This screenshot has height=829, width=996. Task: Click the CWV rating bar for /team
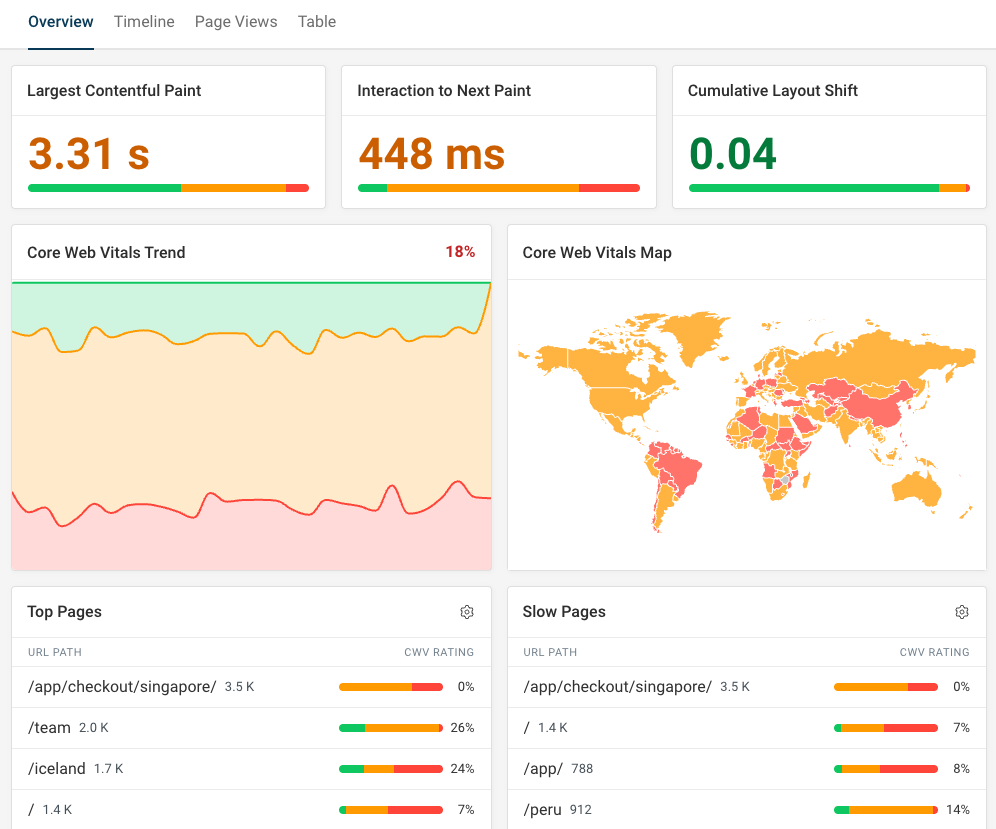(x=391, y=727)
